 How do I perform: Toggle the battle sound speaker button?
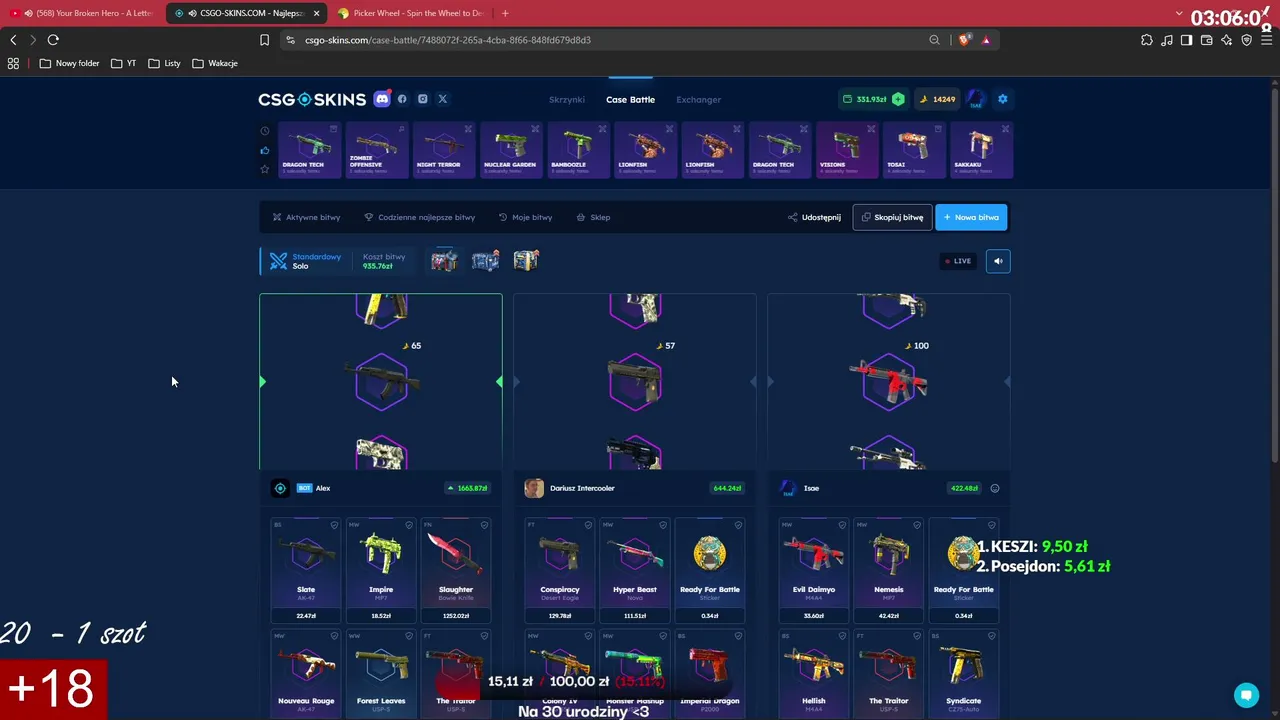[998, 261]
